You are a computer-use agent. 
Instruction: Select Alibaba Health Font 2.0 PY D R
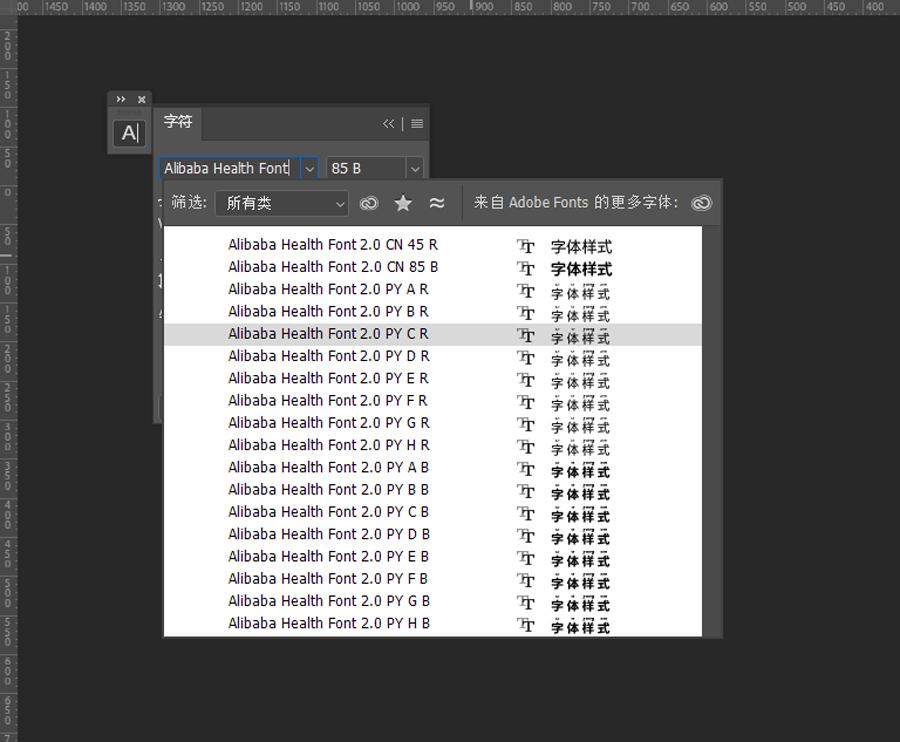pyautogui.click(x=433, y=357)
